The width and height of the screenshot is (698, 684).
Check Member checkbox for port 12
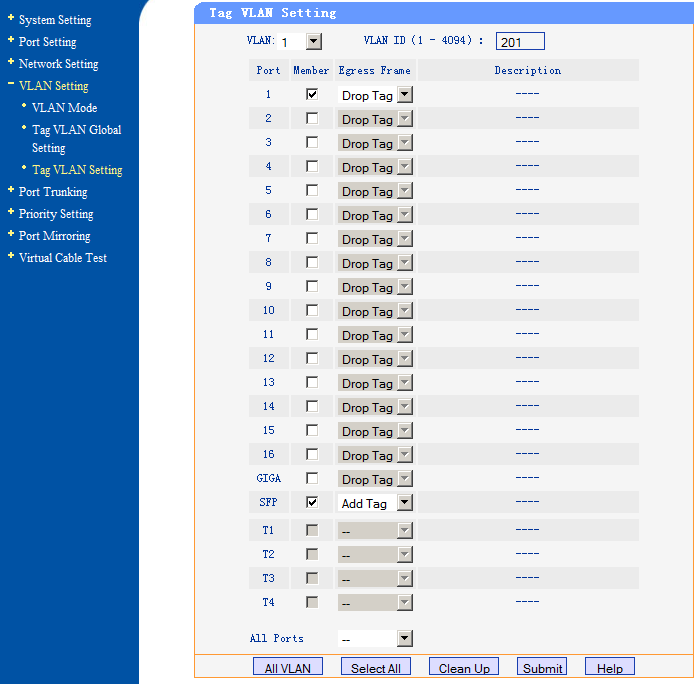(312, 358)
